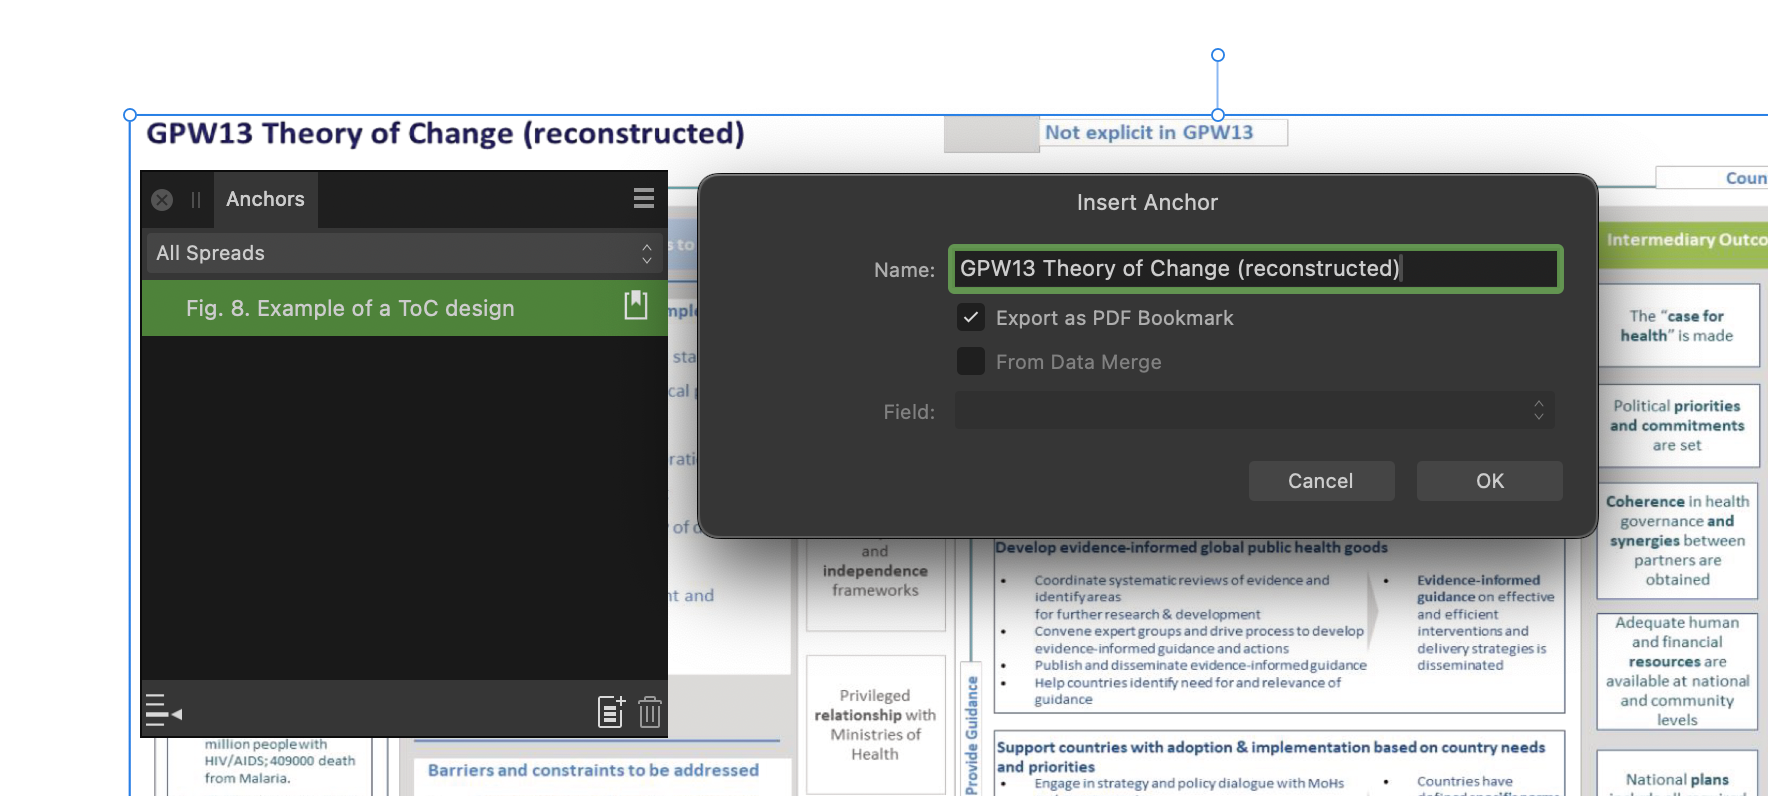The height and width of the screenshot is (796, 1768).
Task: Close the Anchors panel
Action: click(x=162, y=200)
